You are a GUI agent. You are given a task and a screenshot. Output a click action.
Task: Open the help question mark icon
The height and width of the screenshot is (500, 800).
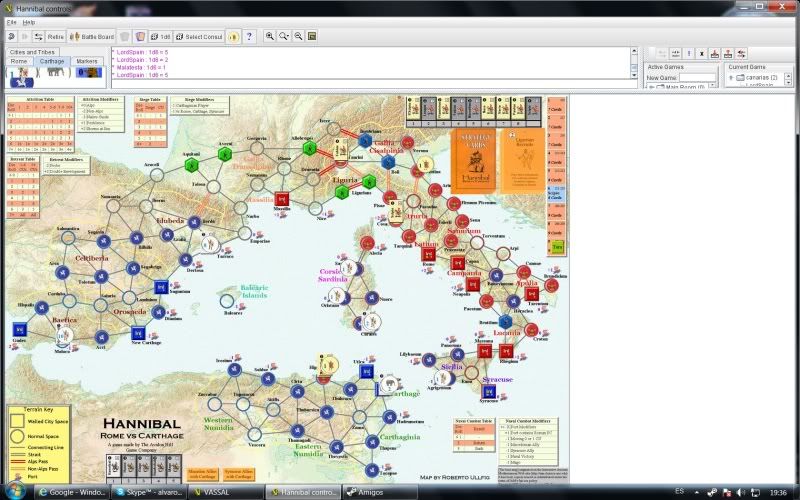(x=249, y=37)
